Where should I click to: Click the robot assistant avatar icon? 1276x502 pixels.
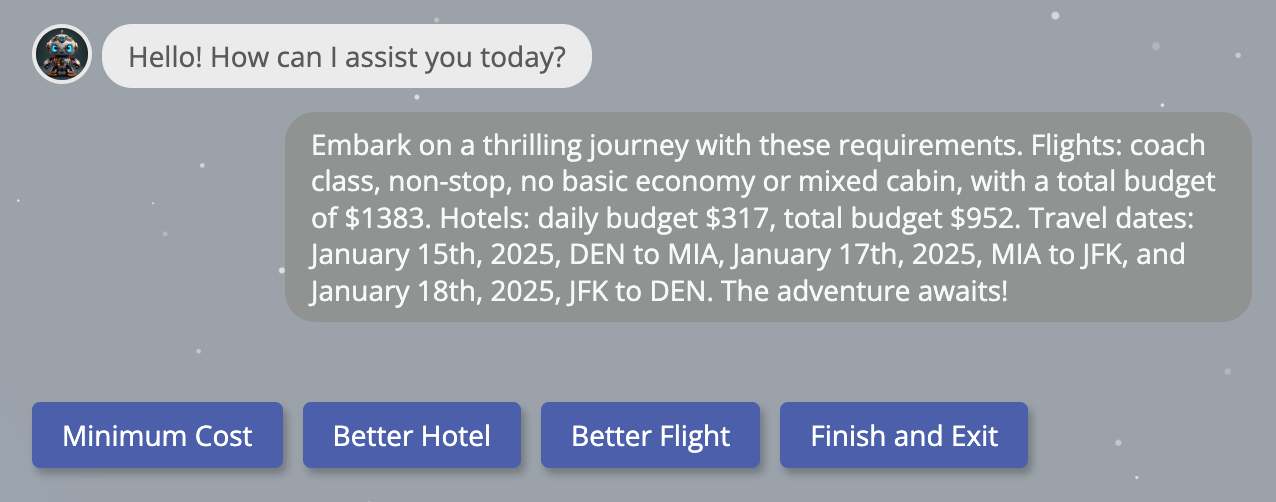pyautogui.click(x=62, y=54)
